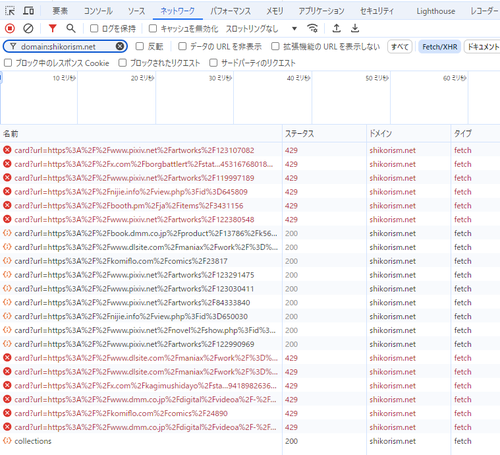Select the すべて filter button
Image resolution: width=500 pixels, height=455 pixels.
click(400, 47)
